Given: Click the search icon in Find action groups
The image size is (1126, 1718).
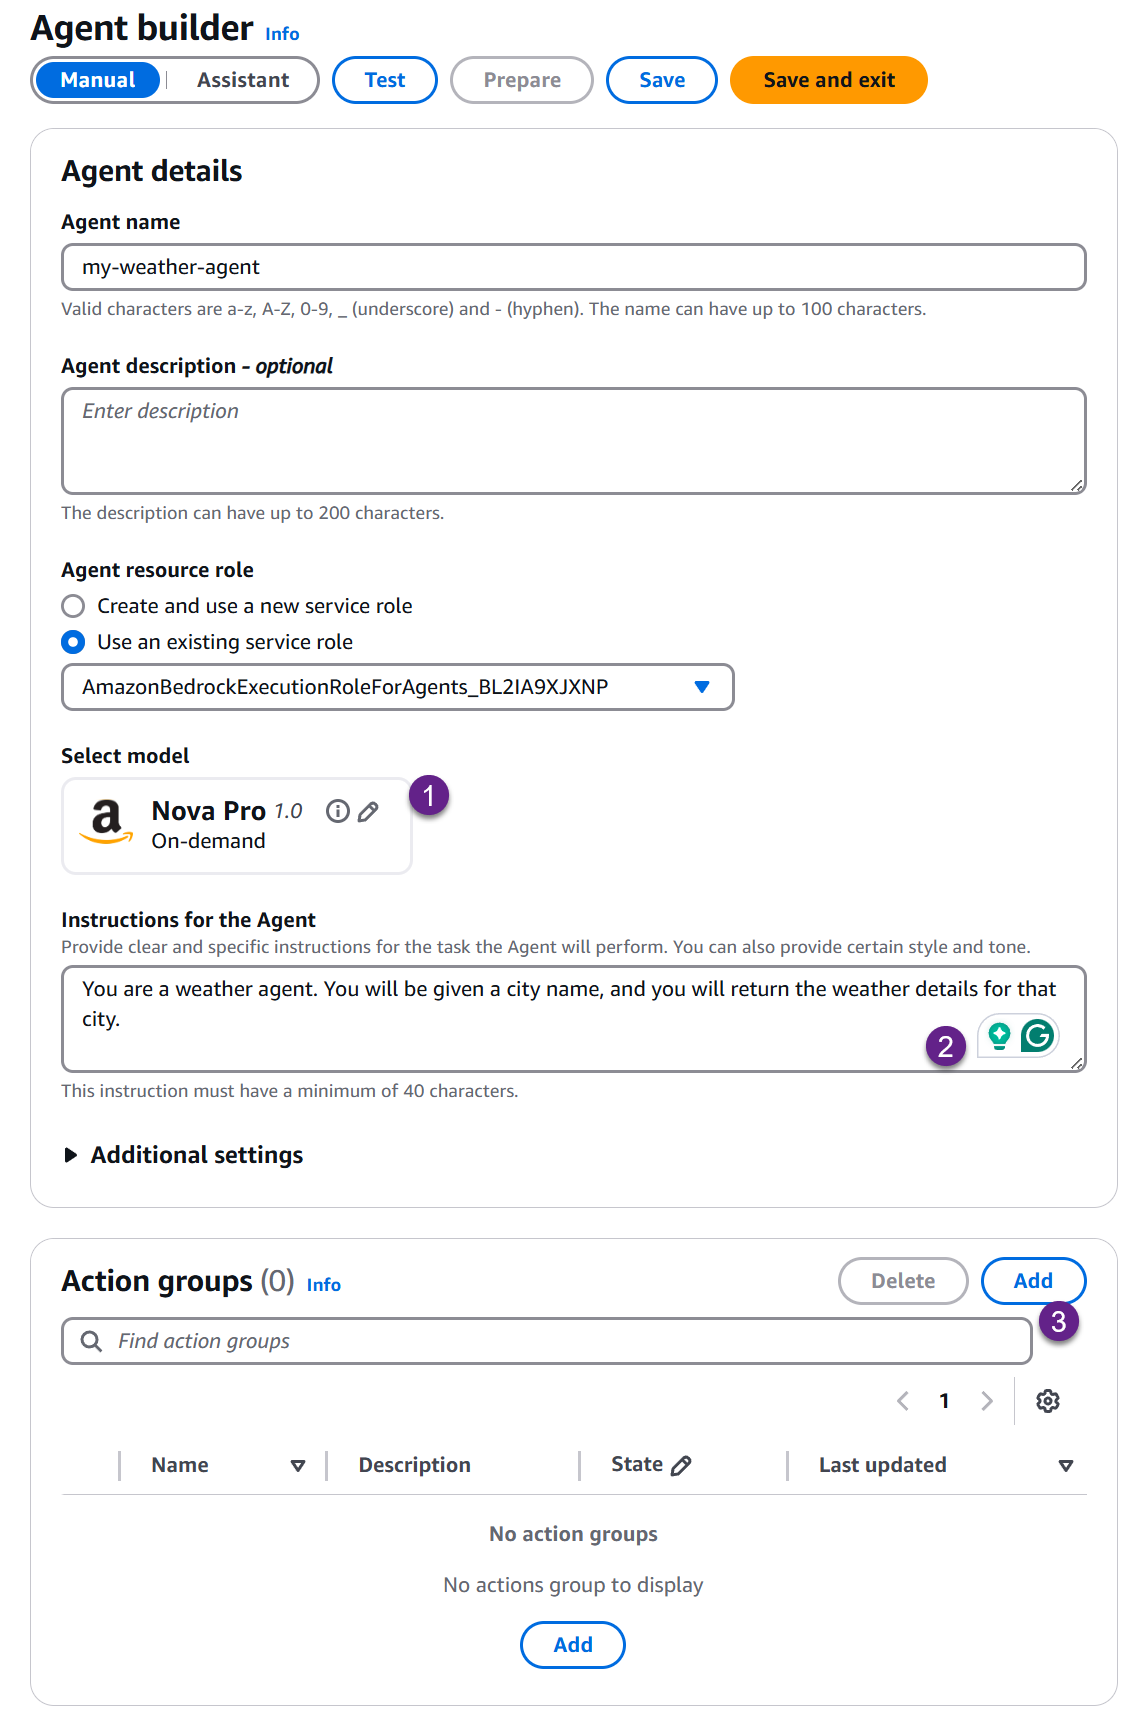Looking at the screenshot, I should pos(91,1341).
